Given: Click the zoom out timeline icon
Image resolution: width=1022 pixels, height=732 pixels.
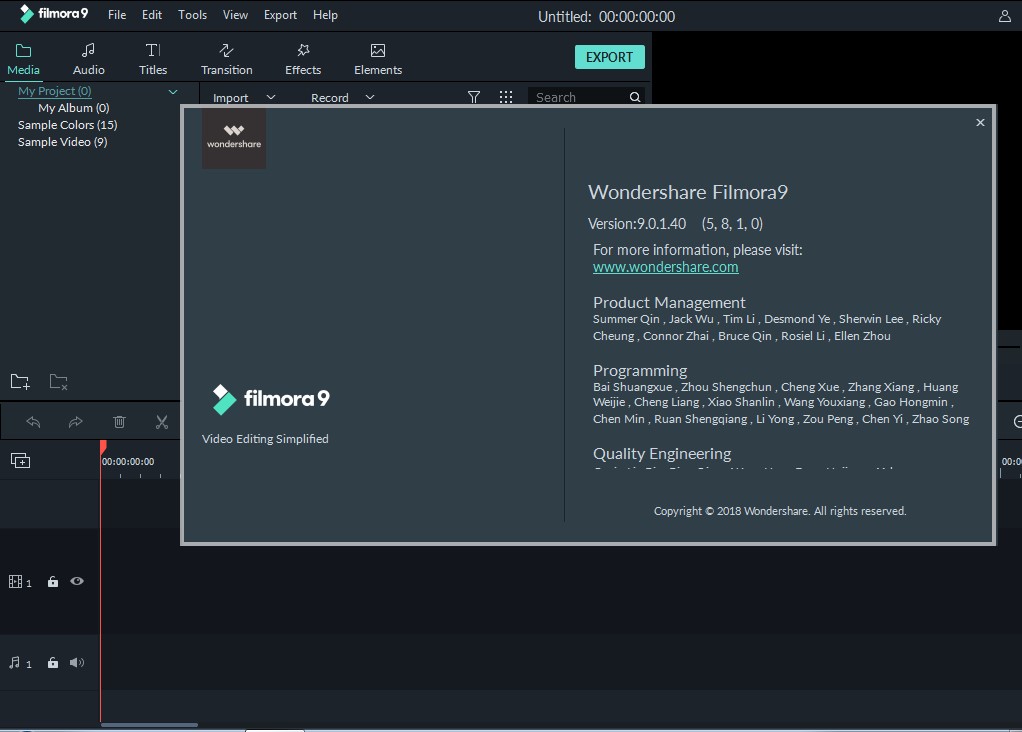Looking at the screenshot, I should click(x=1017, y=422).
